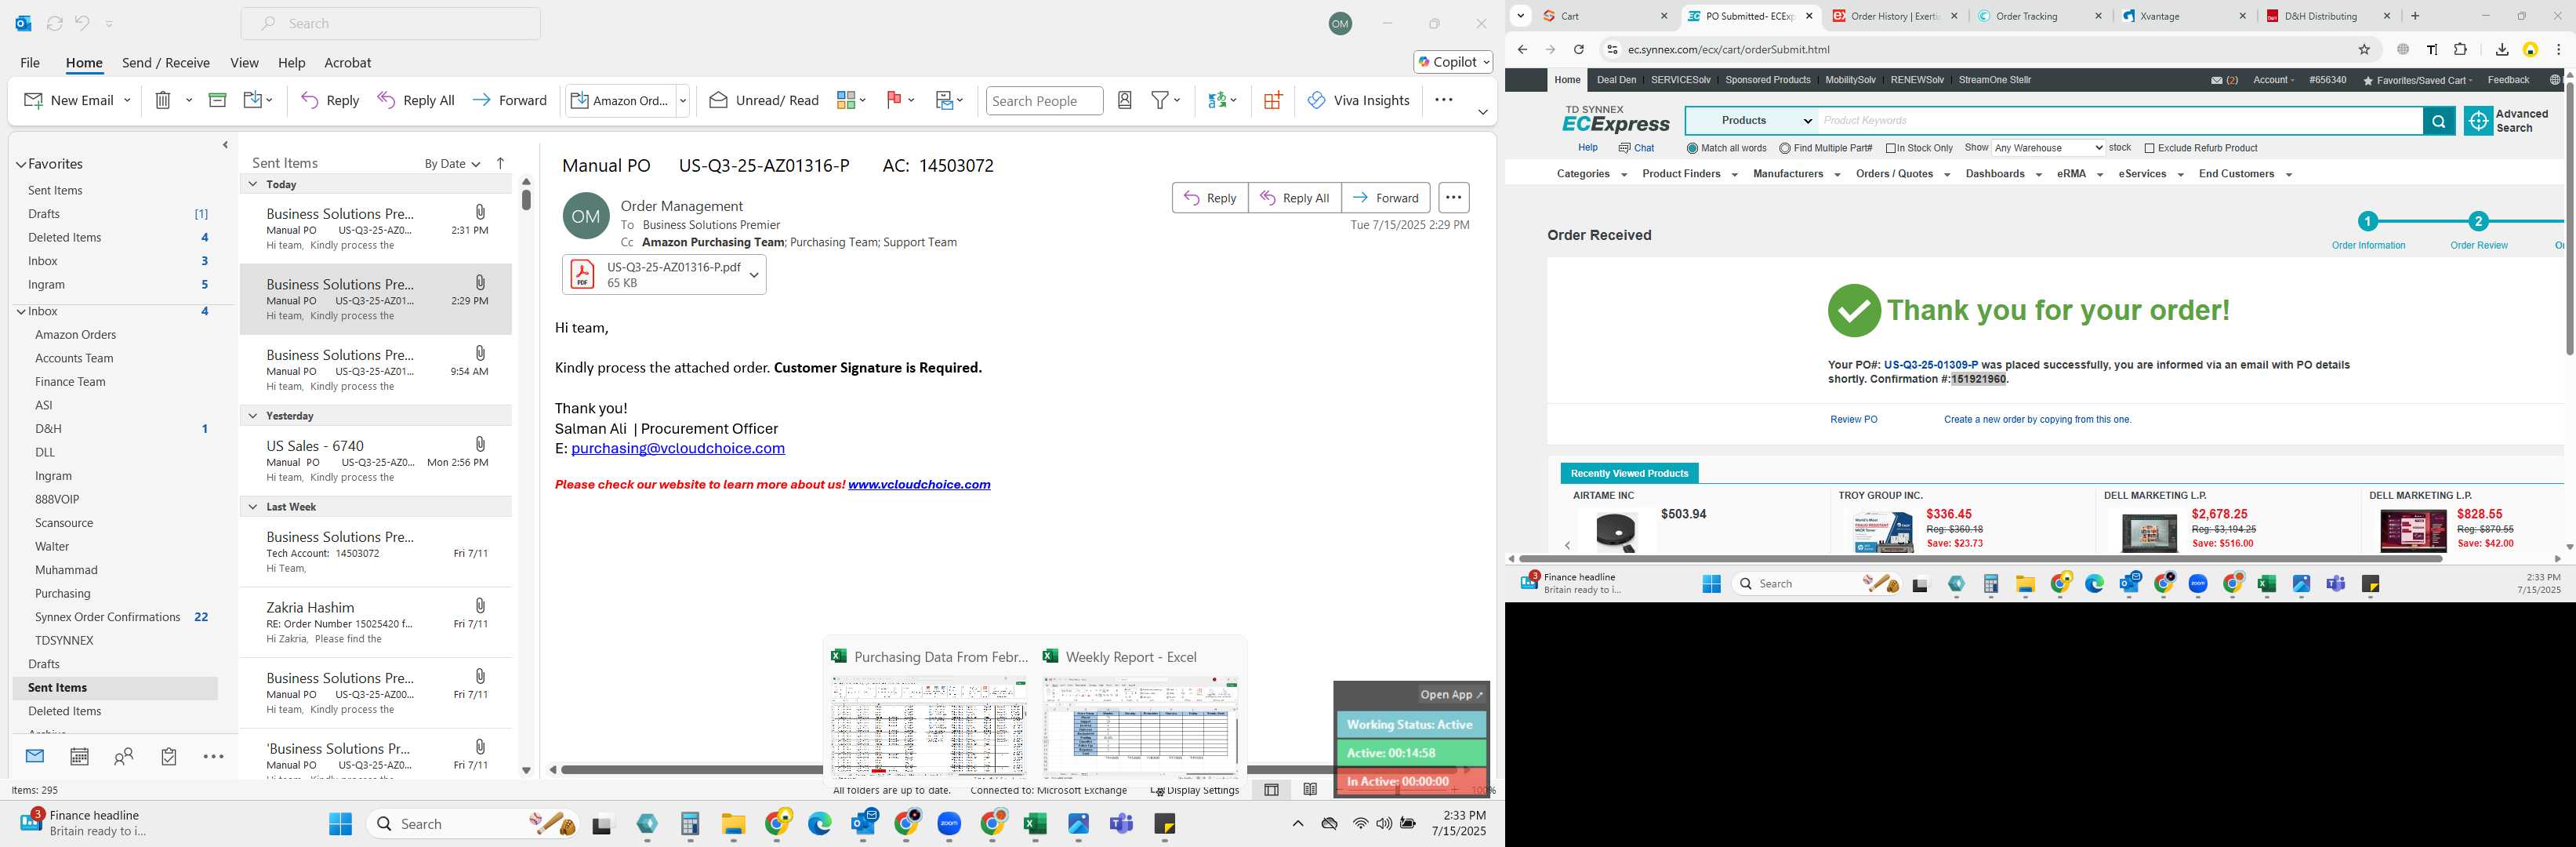Screen dimensions: 2576x847
Task: Select the Find Multiple Part# radio button
Action: (x=1785, y=148)
